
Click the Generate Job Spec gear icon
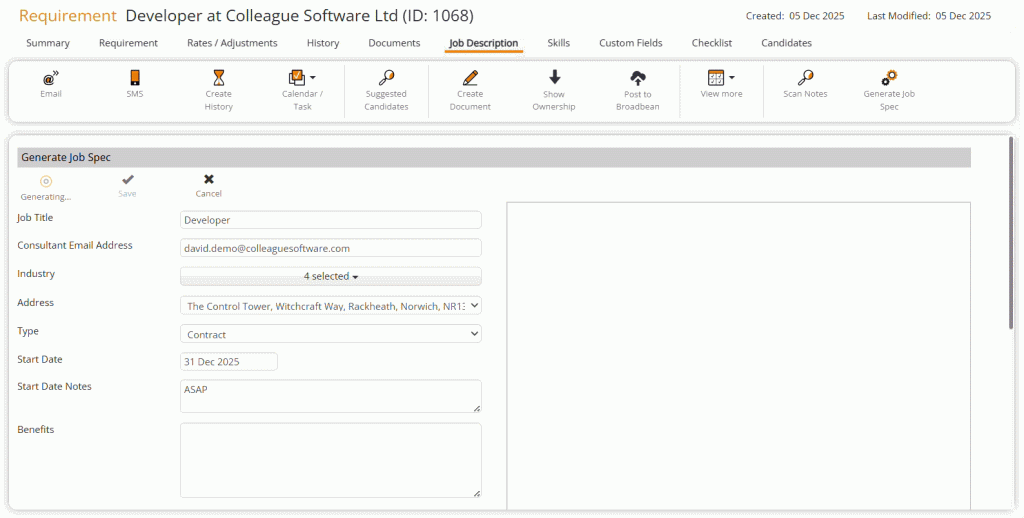coord(889,78)
